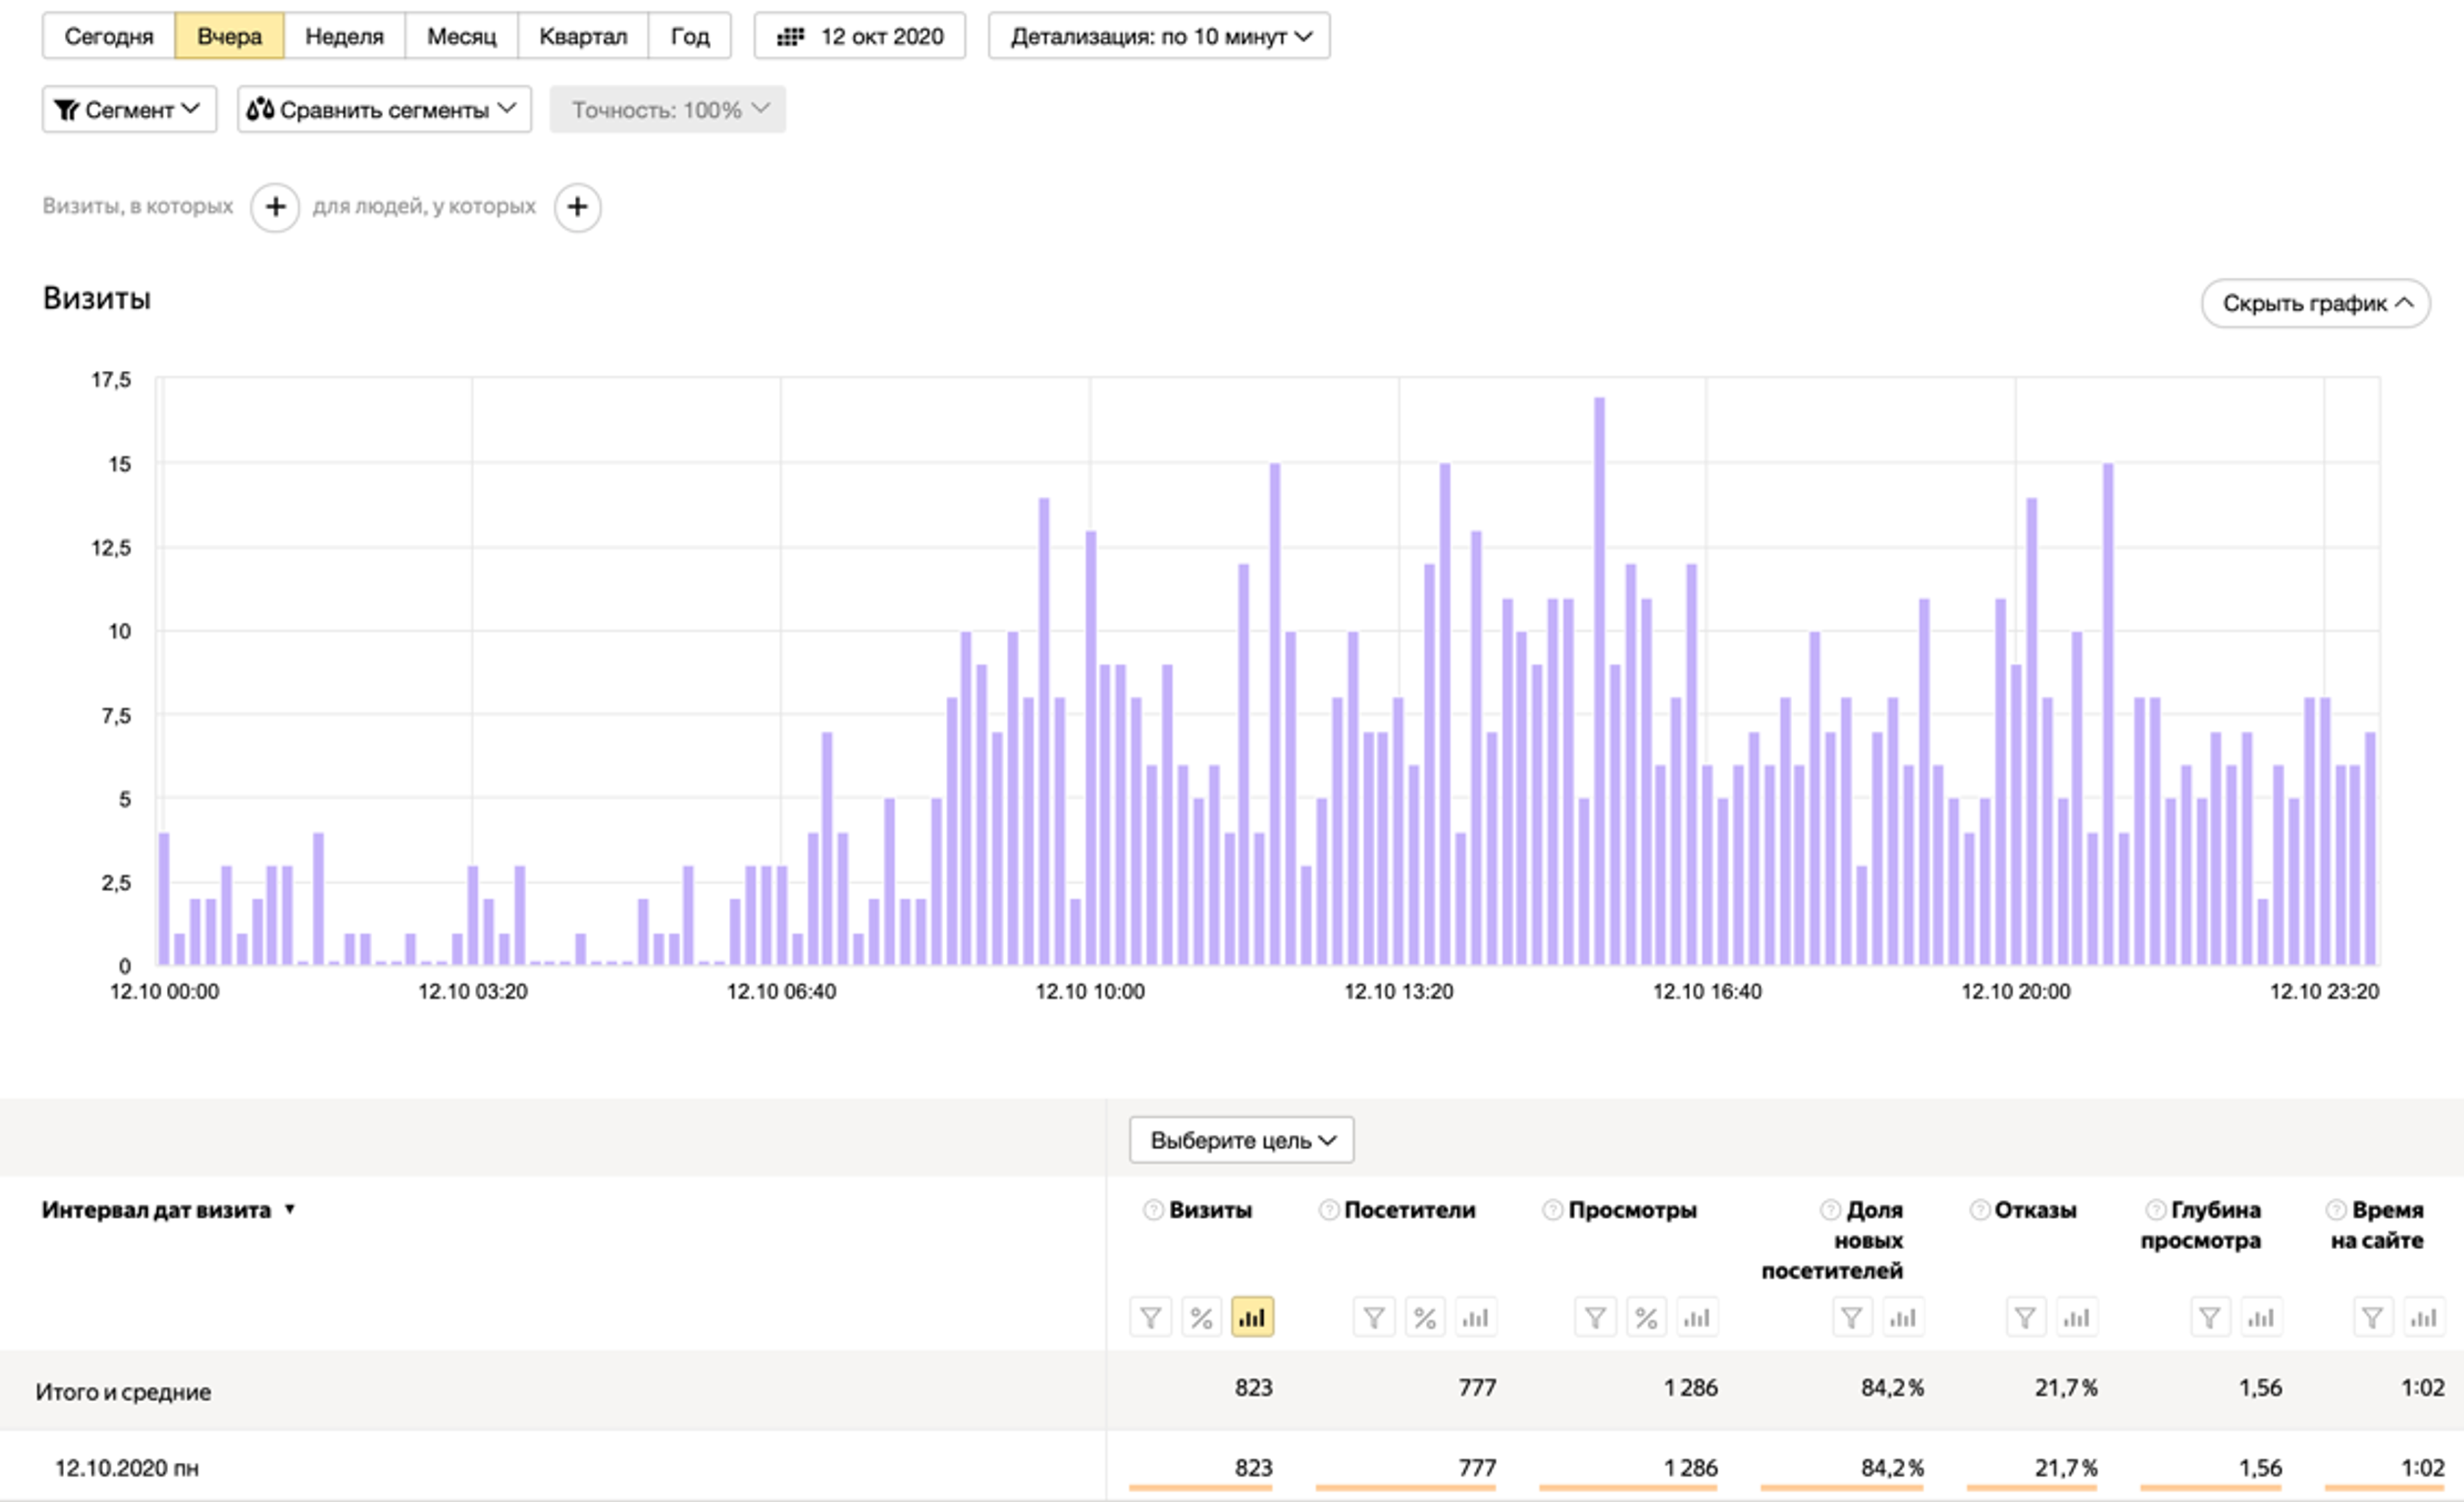
Task: Open the Детализация: по 10 минут dropdown
Action: (x=1159, y=36)
